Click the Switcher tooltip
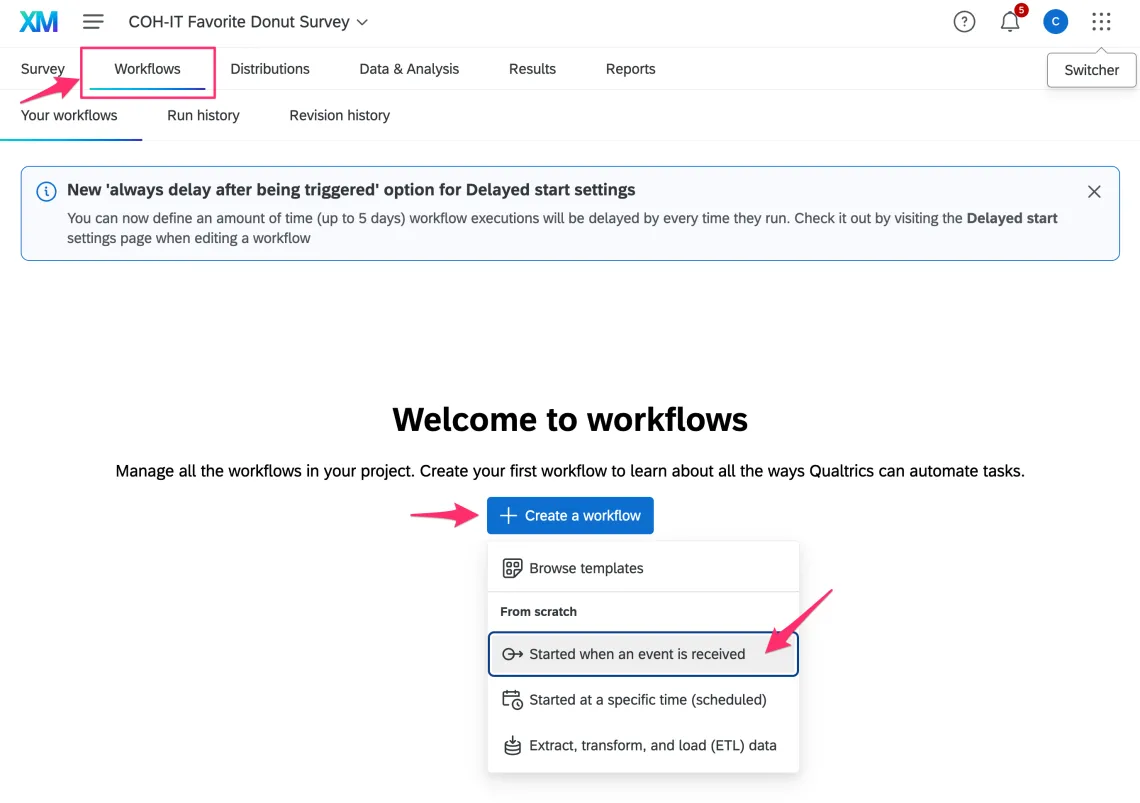The image size is (1140, 803). 1091,71
